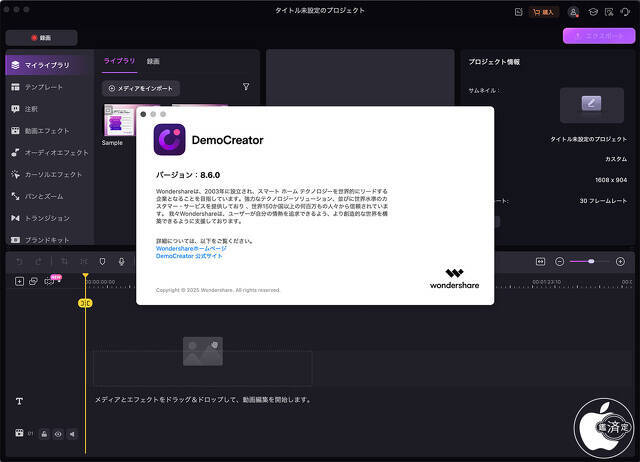
Task: Click the 1608 x 904 resolution value
Action: click(x=611, y=180)
